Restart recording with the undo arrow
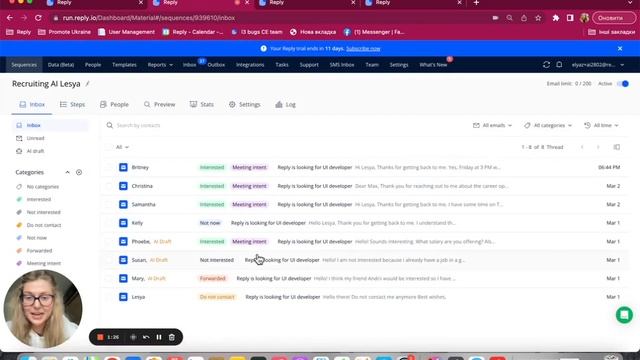640x360 pixels. (146, 337)
